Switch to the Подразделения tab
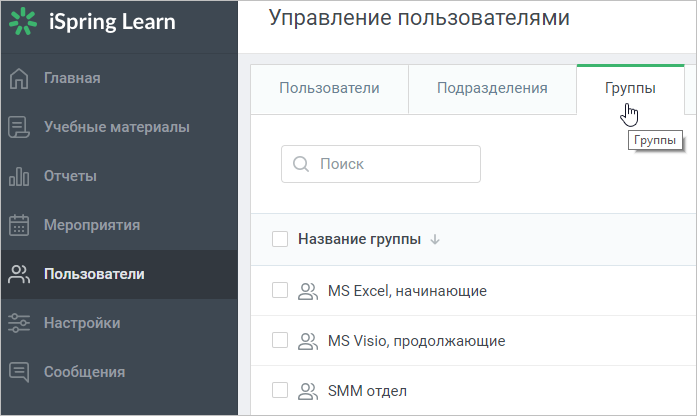Viewport: 697px width, 416px height. 492,89
